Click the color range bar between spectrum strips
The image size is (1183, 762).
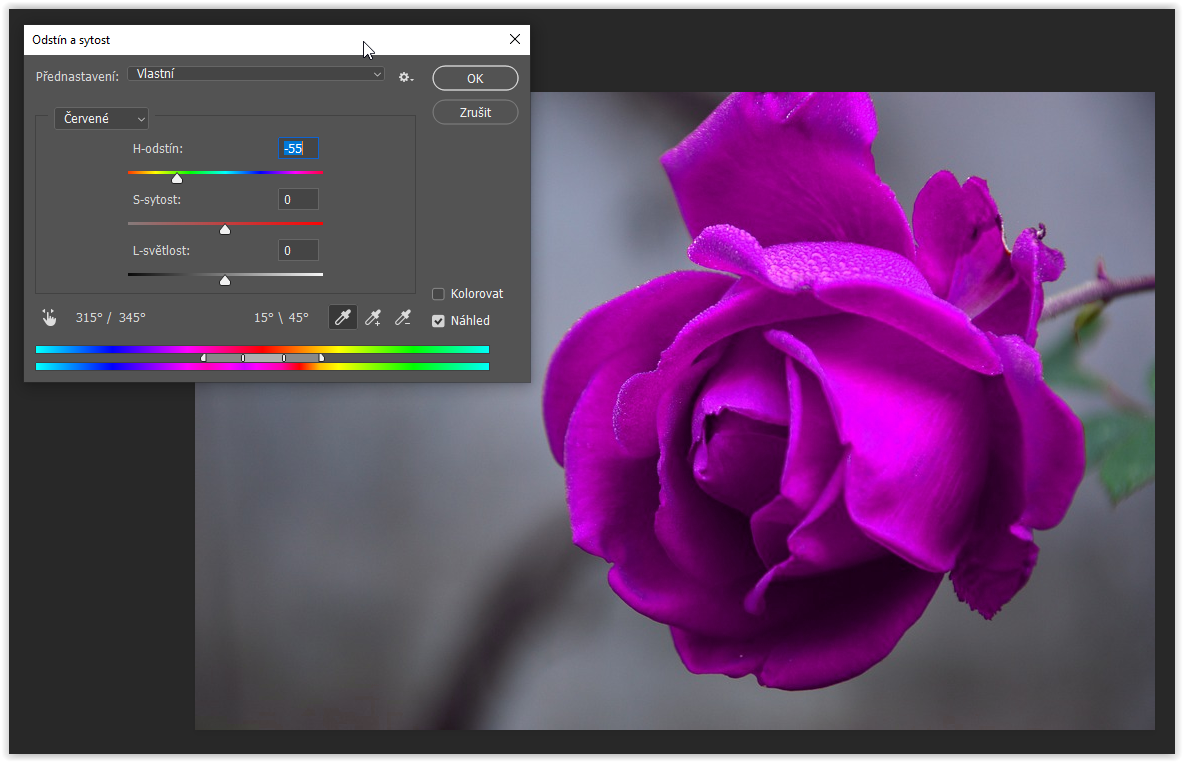tap(263, 358)
